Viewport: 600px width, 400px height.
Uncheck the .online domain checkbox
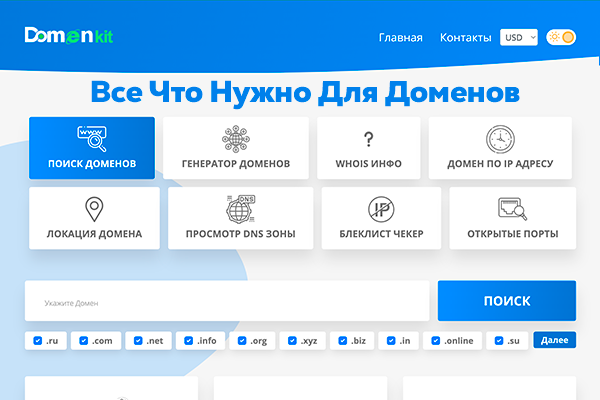coord(436,341)
